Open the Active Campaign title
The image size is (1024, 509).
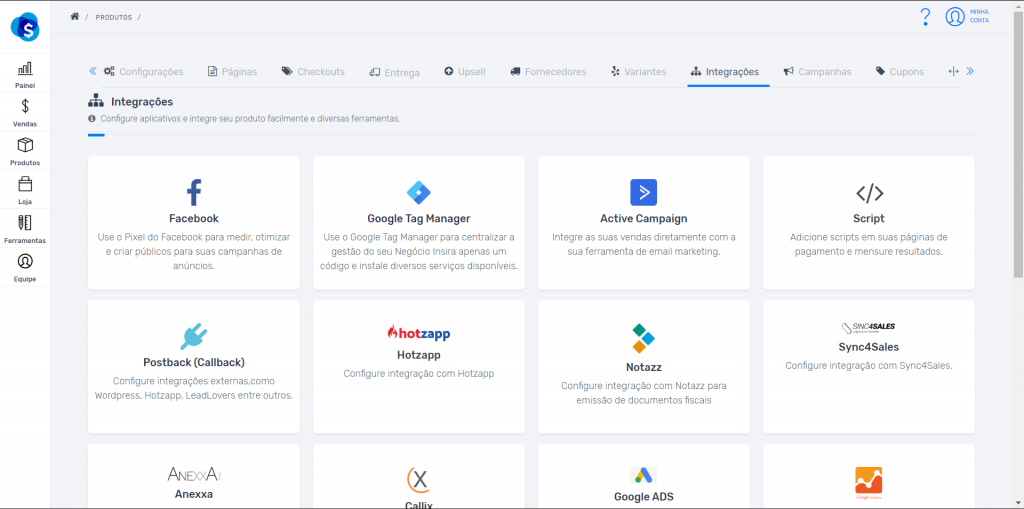[643, 219]
